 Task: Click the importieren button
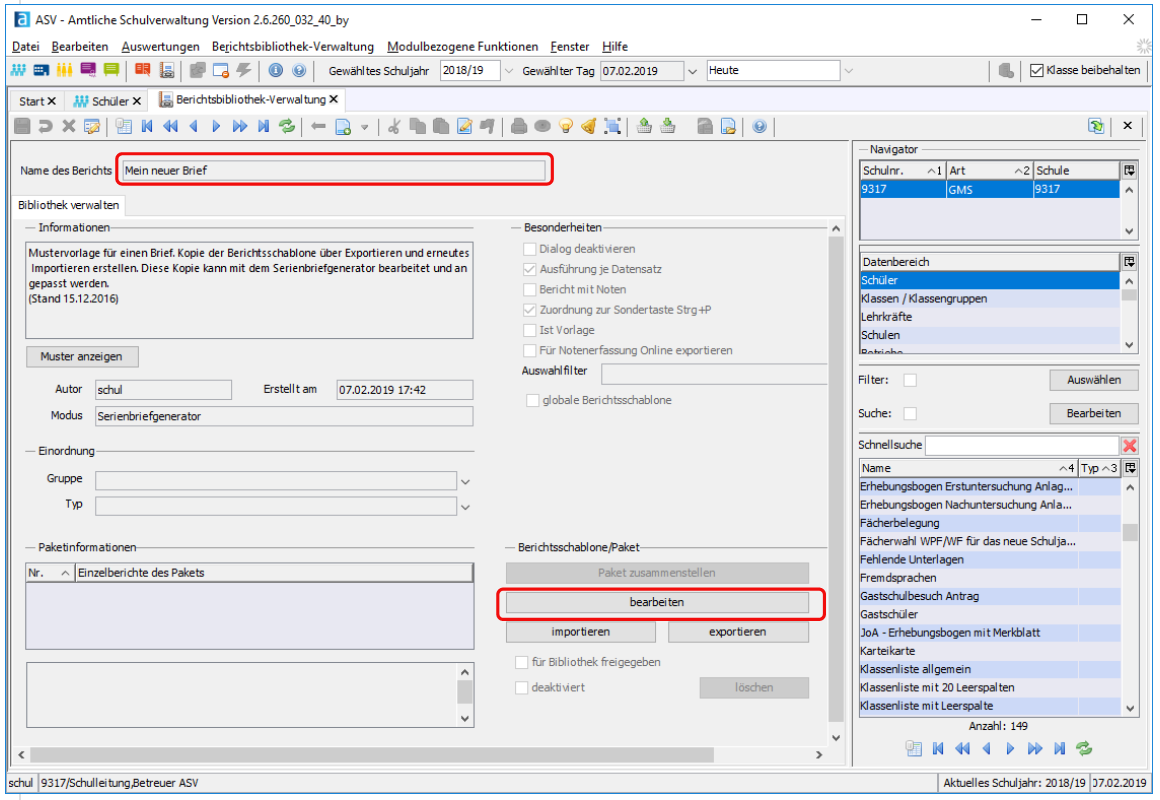[x=581, y=632]
